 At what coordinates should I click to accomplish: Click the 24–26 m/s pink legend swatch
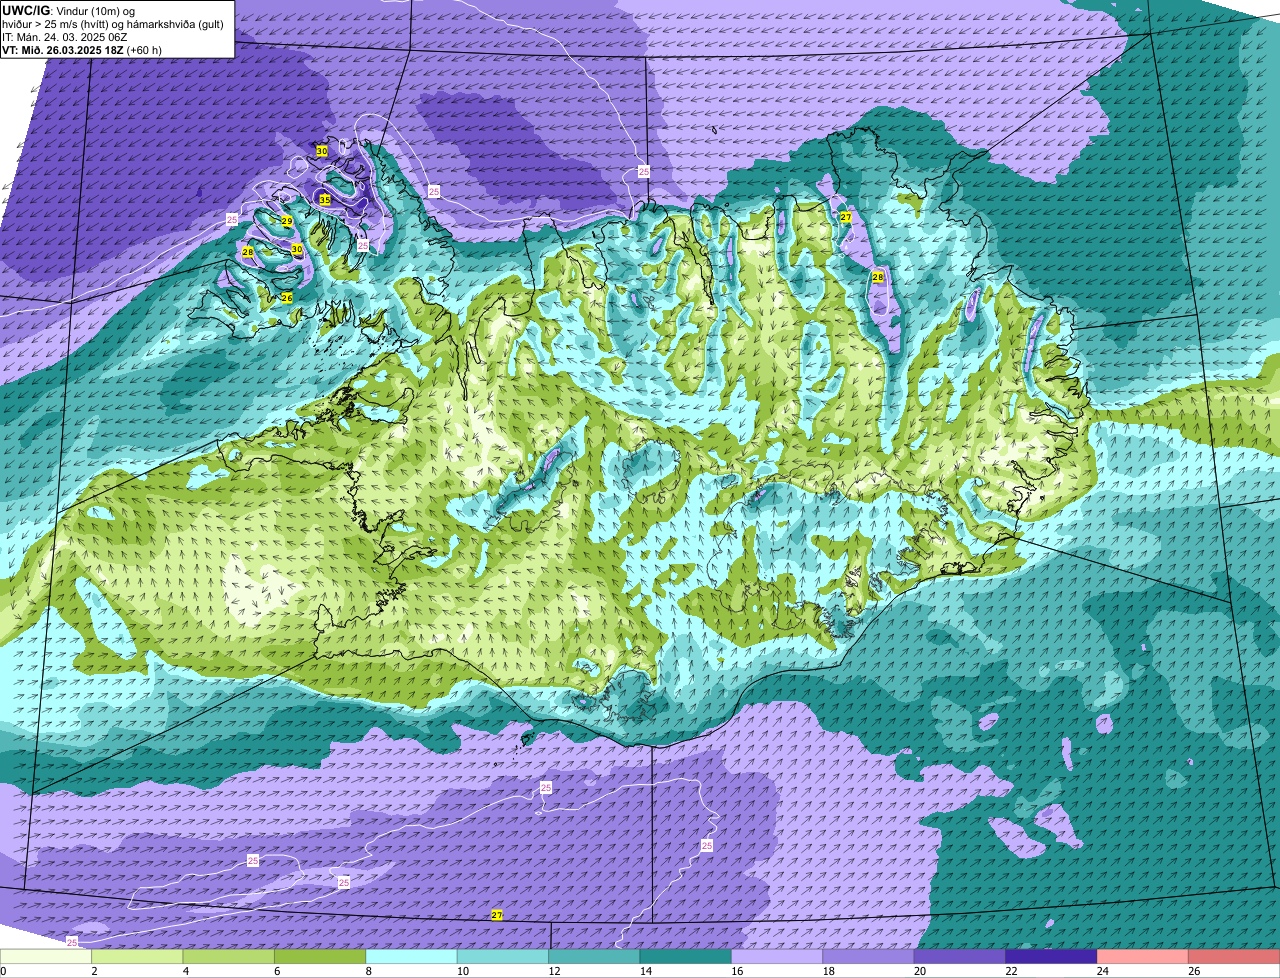coord(1143,956)
